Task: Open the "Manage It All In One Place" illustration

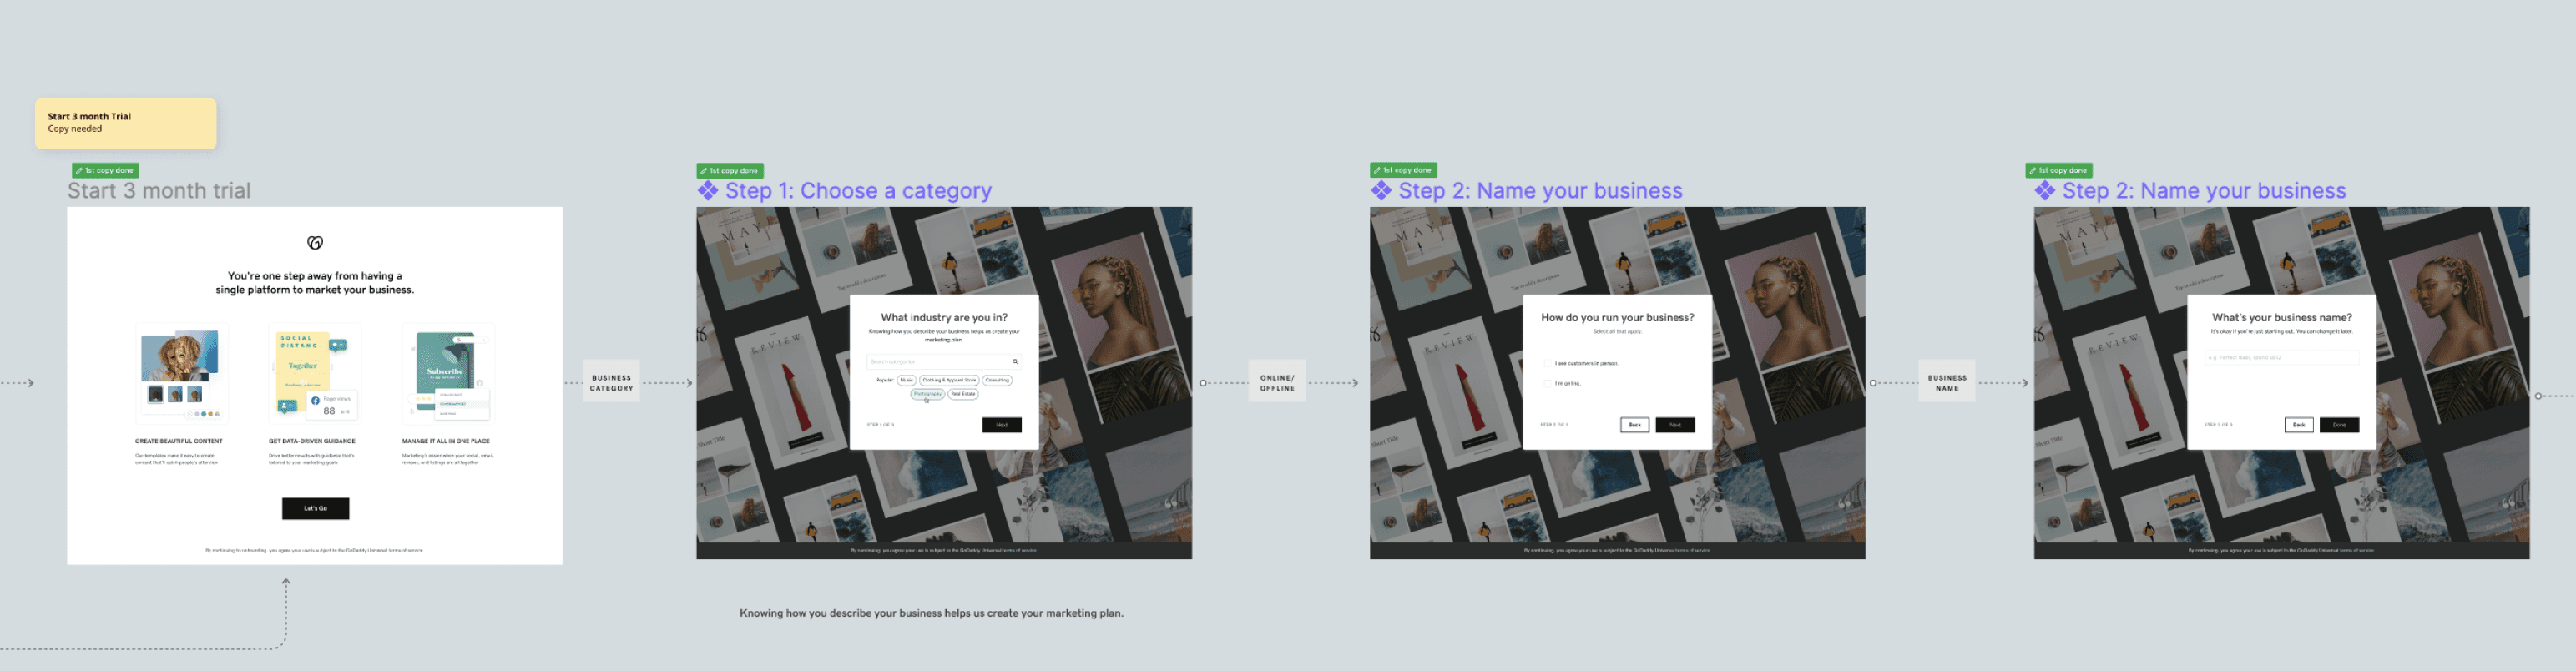Action: coord(448,375)
